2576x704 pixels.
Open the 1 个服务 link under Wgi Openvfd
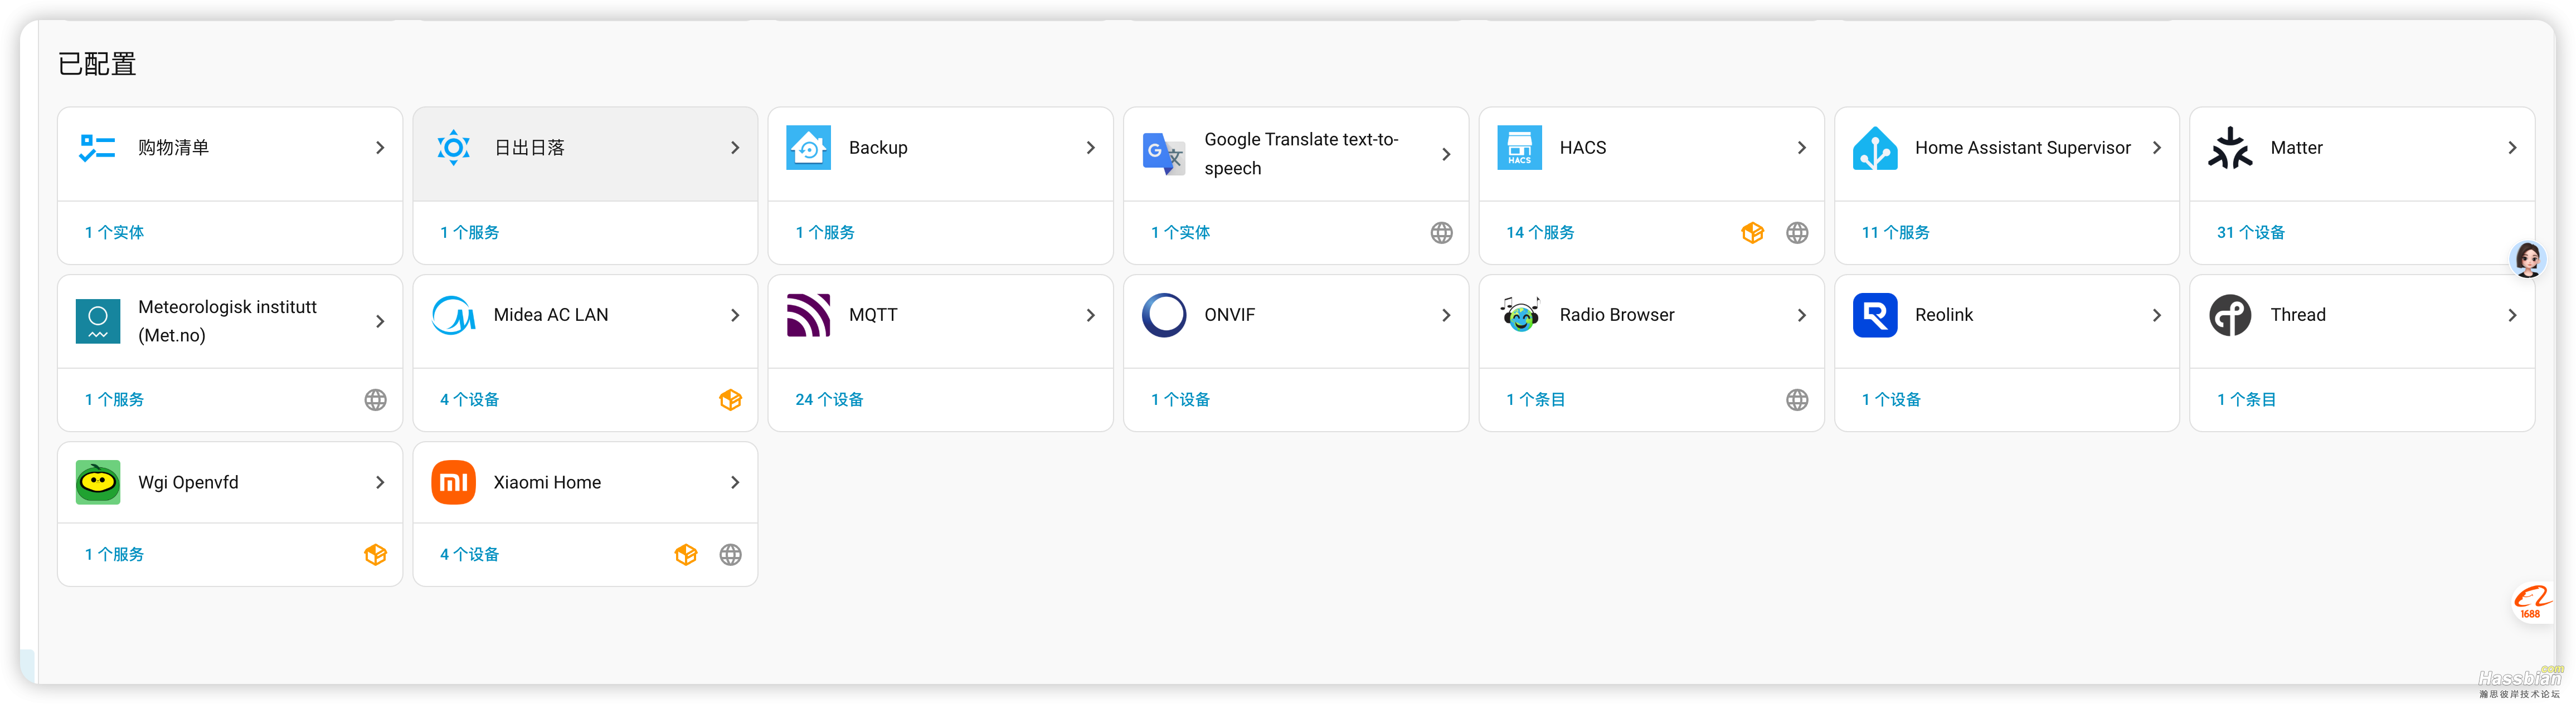tap(114, 555)
